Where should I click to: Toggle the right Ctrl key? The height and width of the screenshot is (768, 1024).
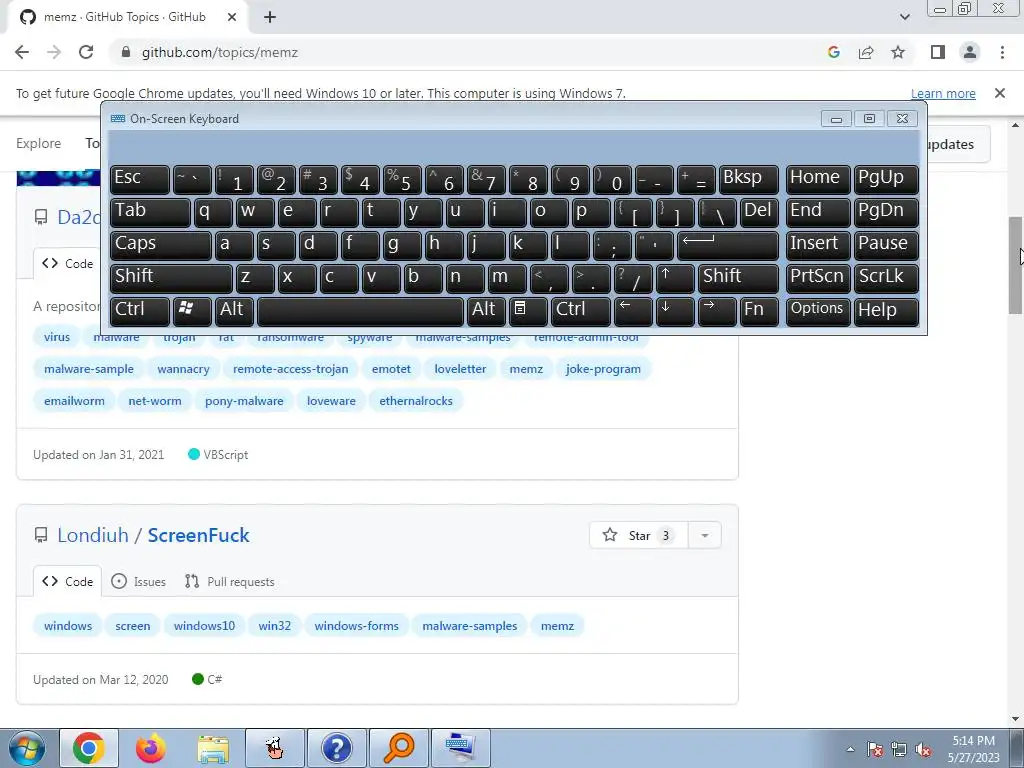tap(581, 312)
